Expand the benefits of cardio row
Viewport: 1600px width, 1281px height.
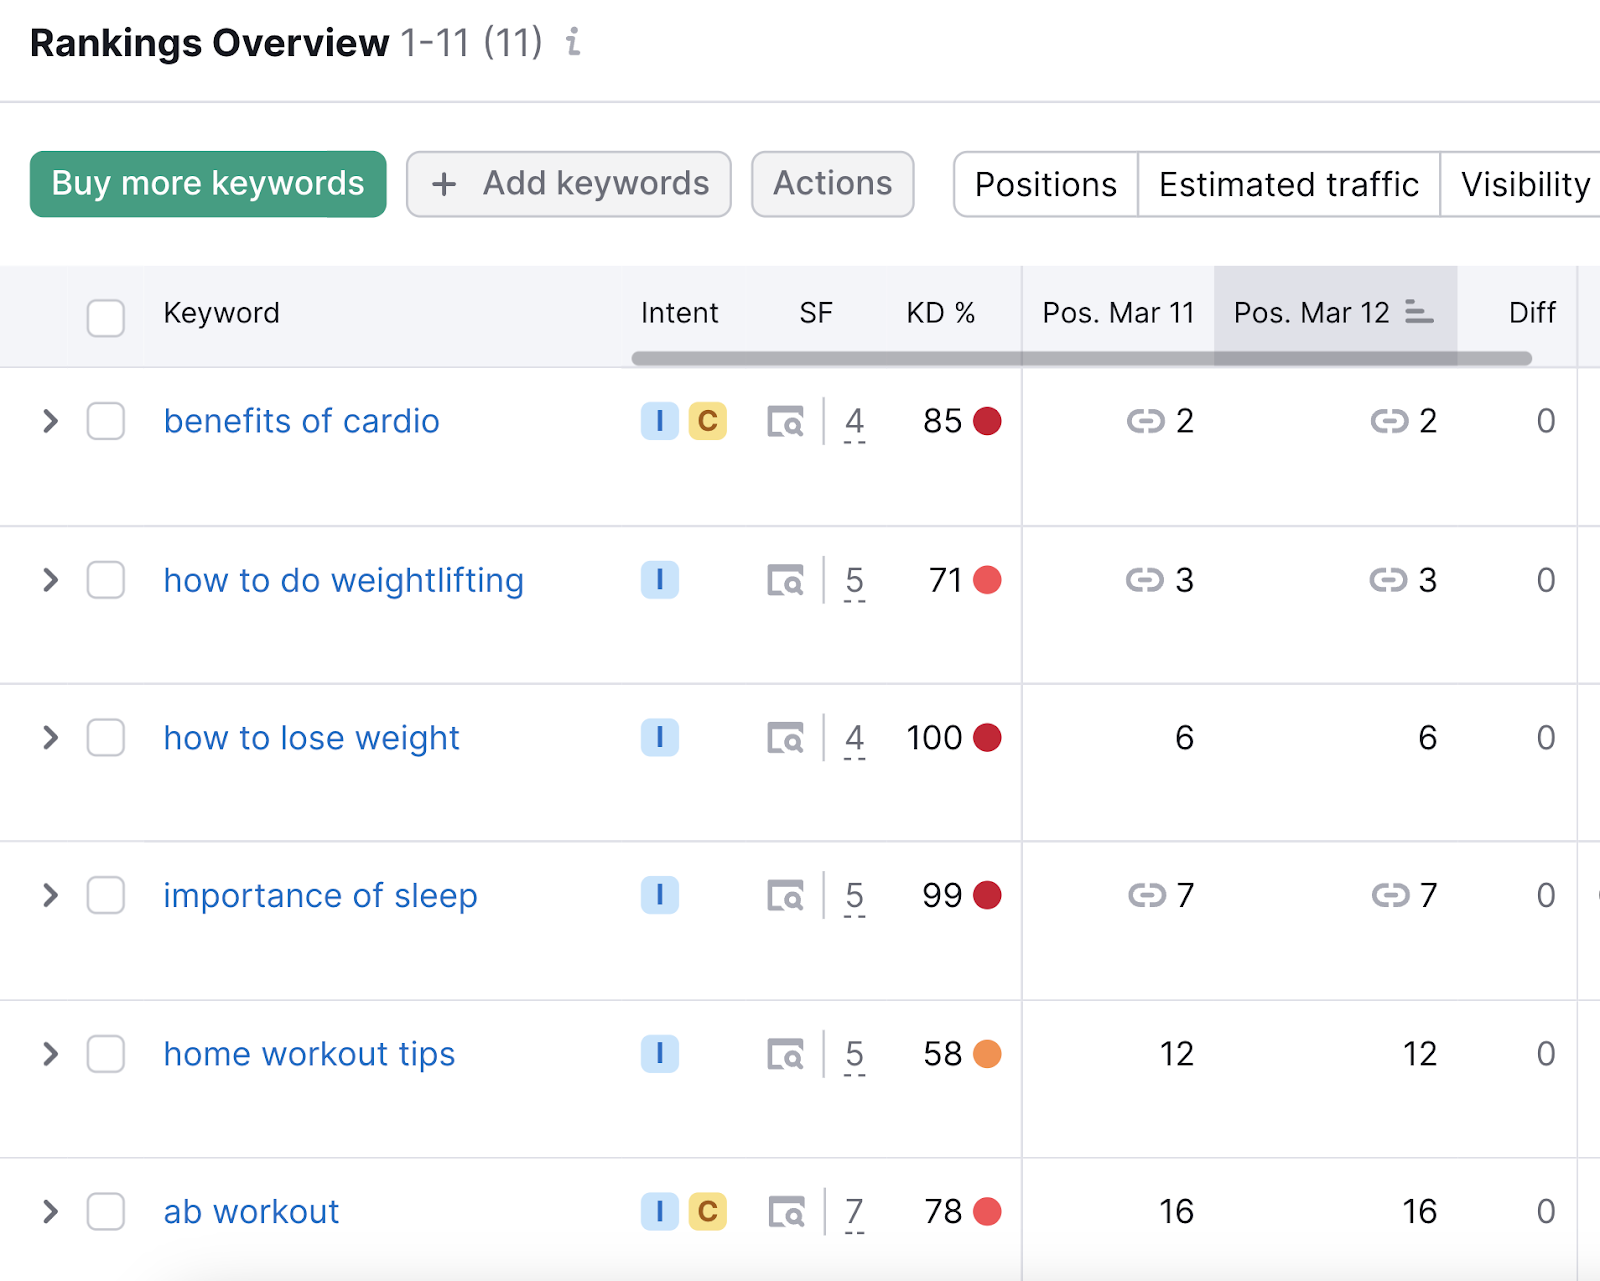[x=49, y=421]
